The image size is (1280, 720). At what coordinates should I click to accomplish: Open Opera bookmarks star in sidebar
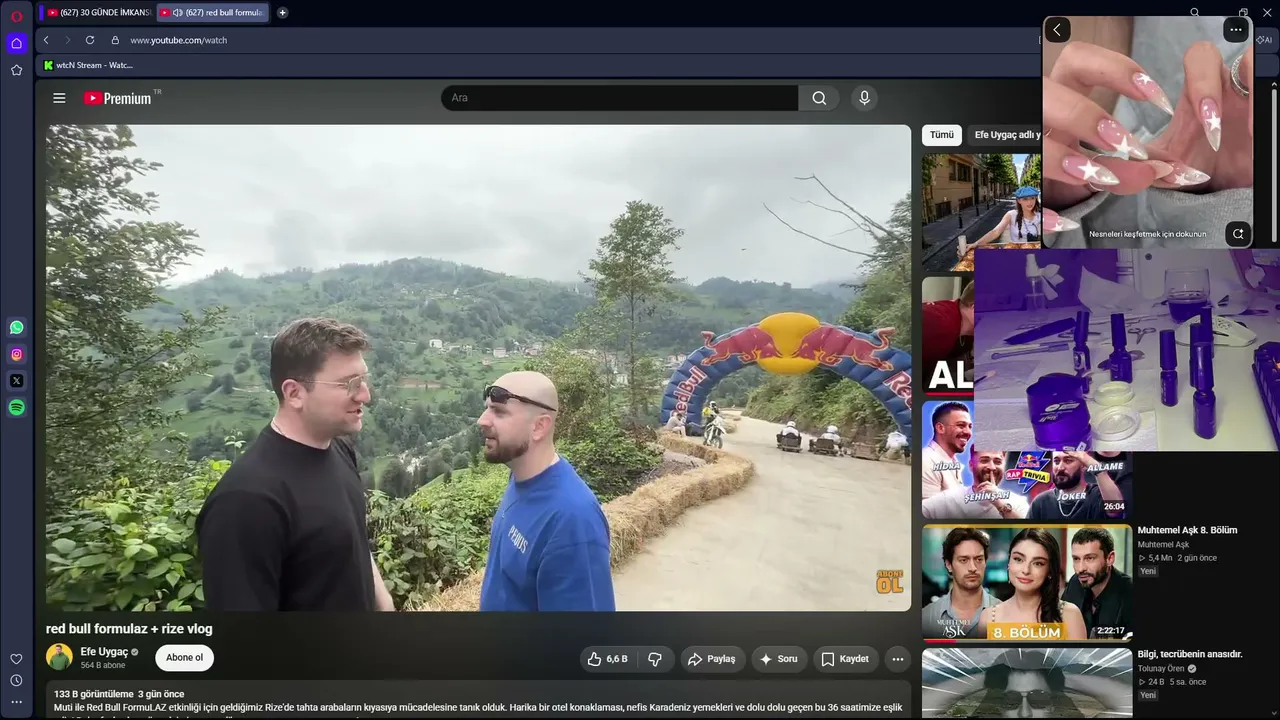pyautogui.click(x=16, y=70)
